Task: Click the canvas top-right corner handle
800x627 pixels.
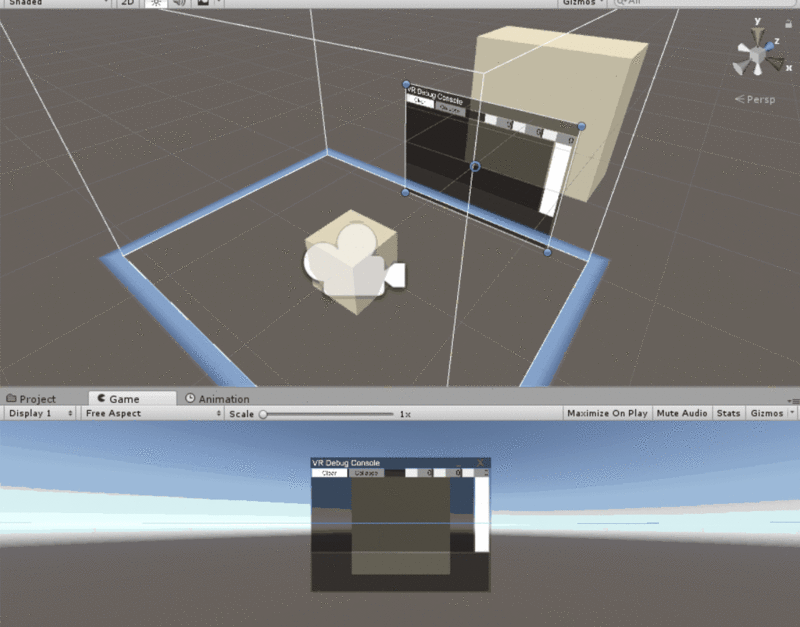Action: (581, 126)
